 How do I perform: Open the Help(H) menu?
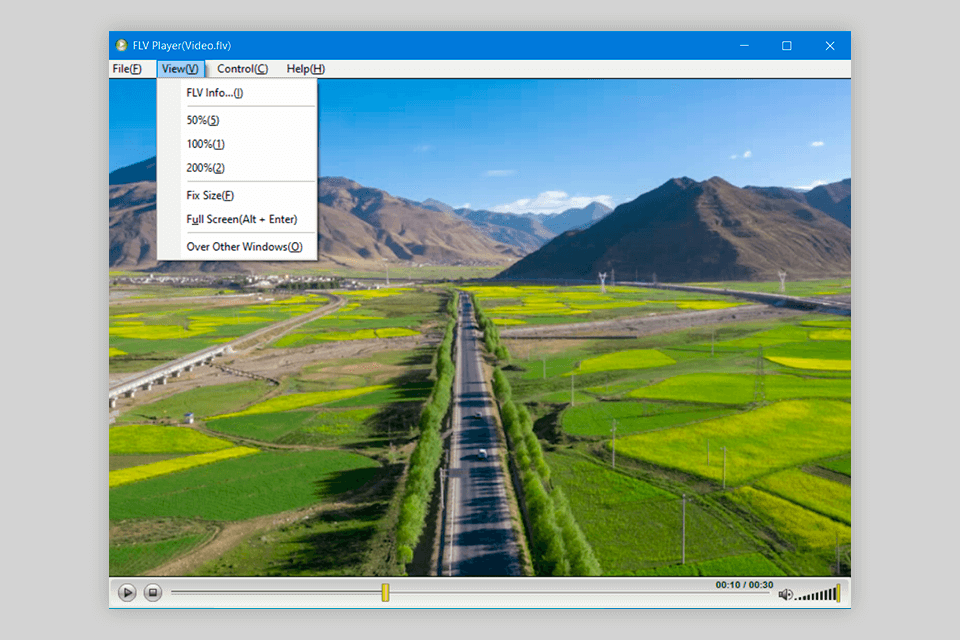(306, 69)
